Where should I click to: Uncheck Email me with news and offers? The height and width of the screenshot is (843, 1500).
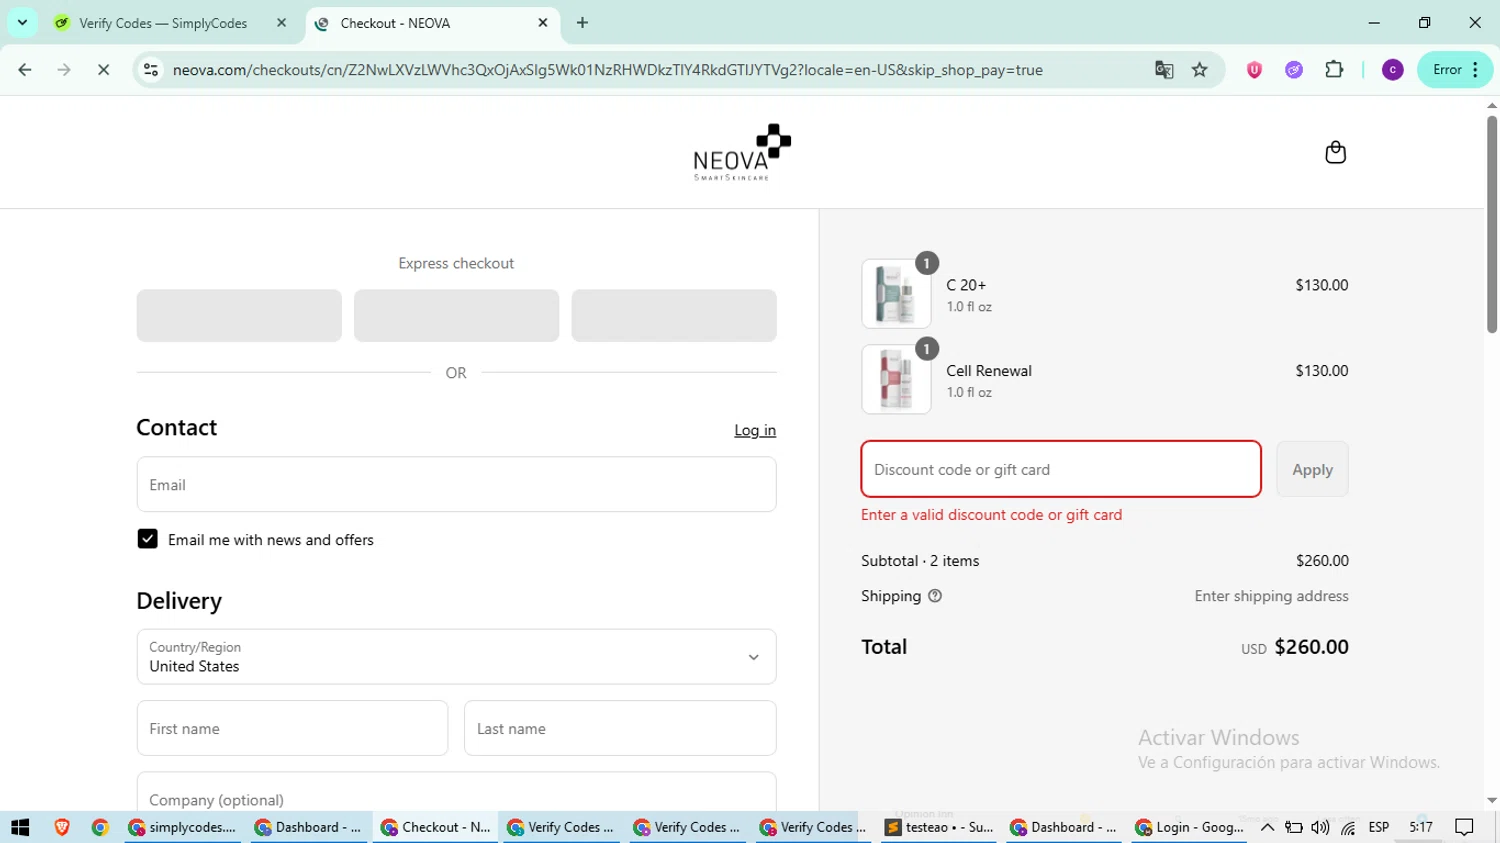coord(147,539)
